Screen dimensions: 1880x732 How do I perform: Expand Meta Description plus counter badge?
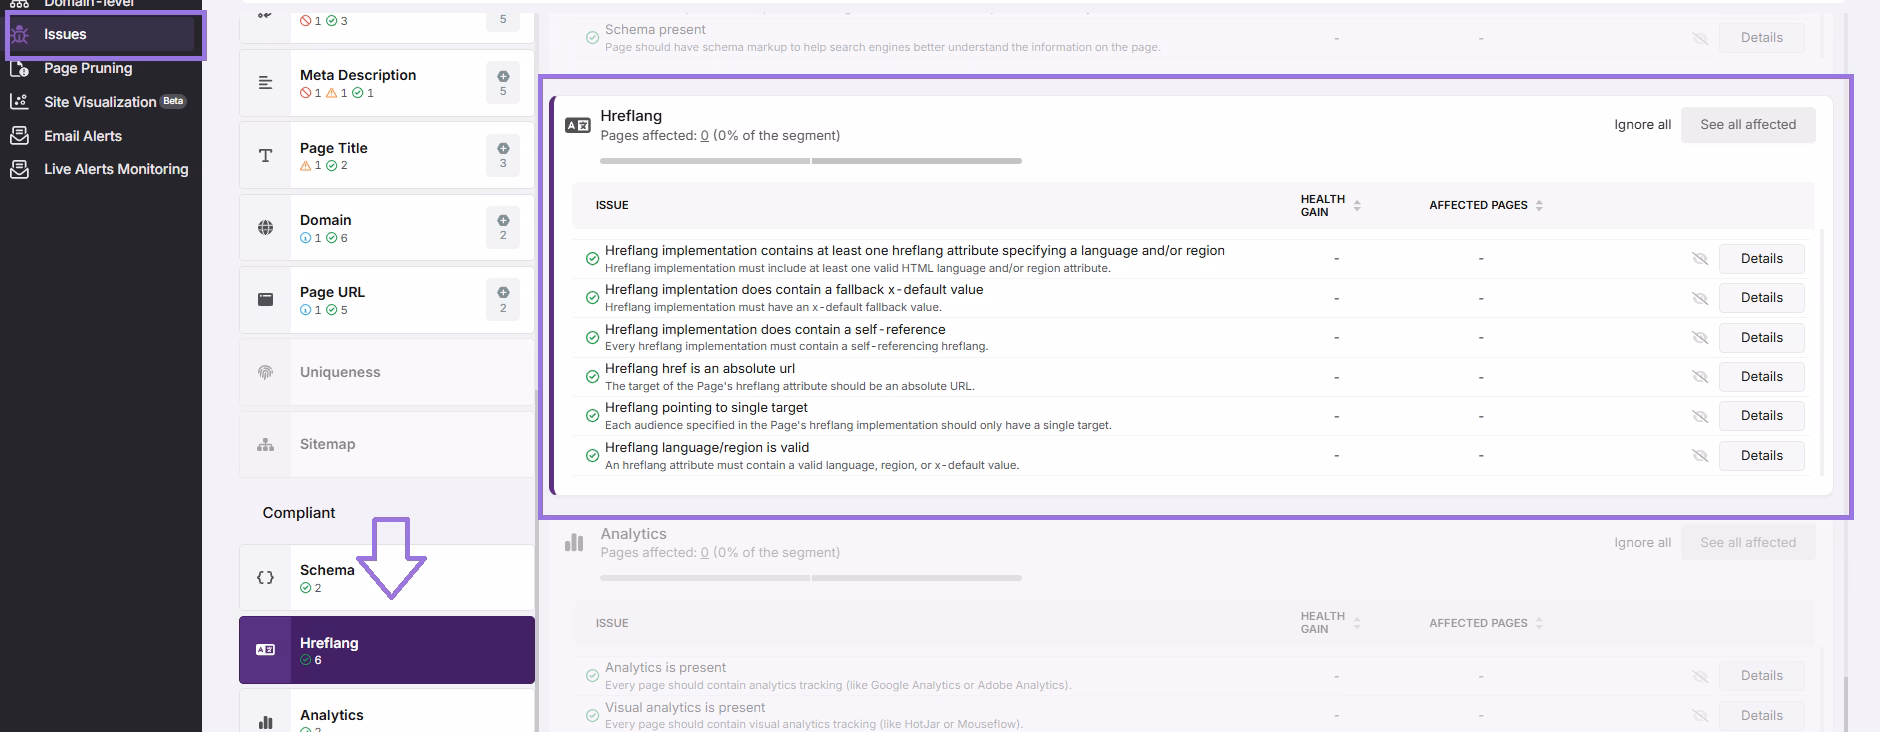tap(503, 83)
